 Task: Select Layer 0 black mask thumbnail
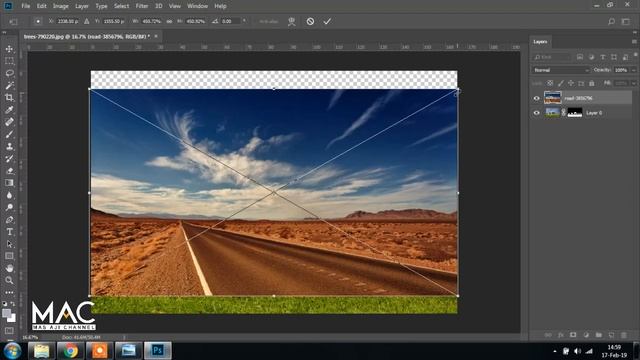coord(575,113)
